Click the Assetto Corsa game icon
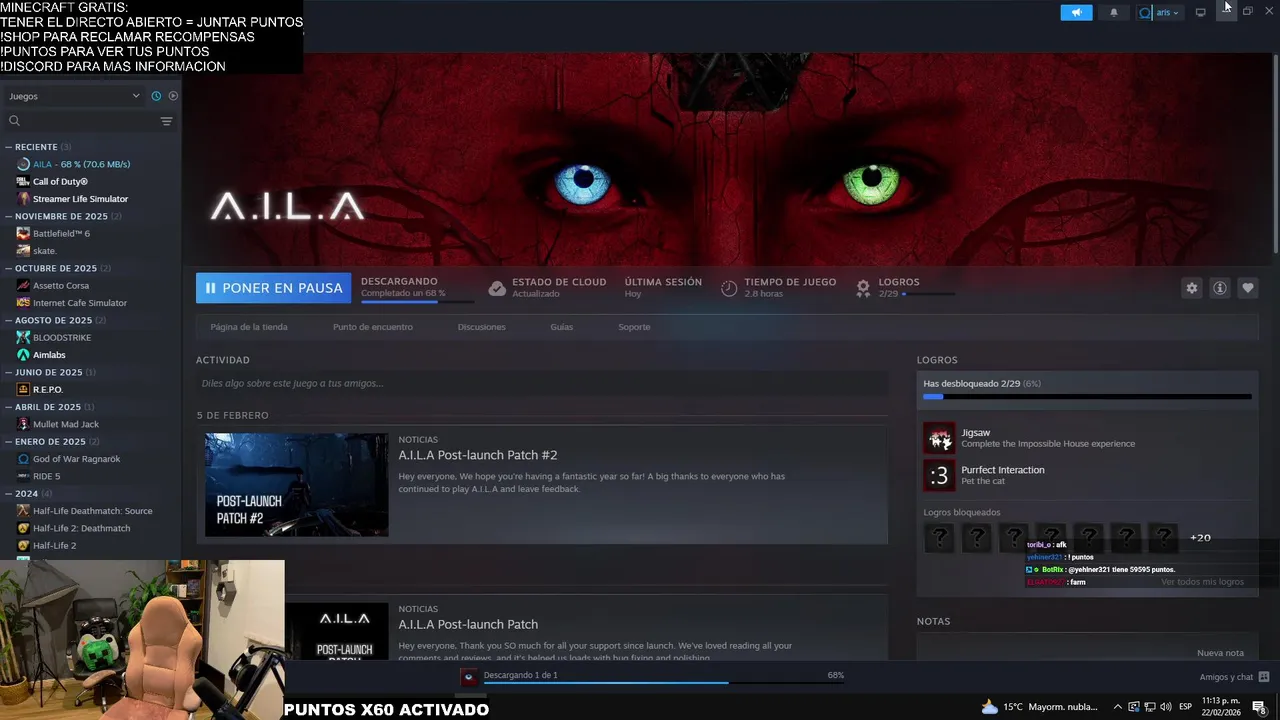The height and width of the screenshot is (720, 1280). (23, 285)
